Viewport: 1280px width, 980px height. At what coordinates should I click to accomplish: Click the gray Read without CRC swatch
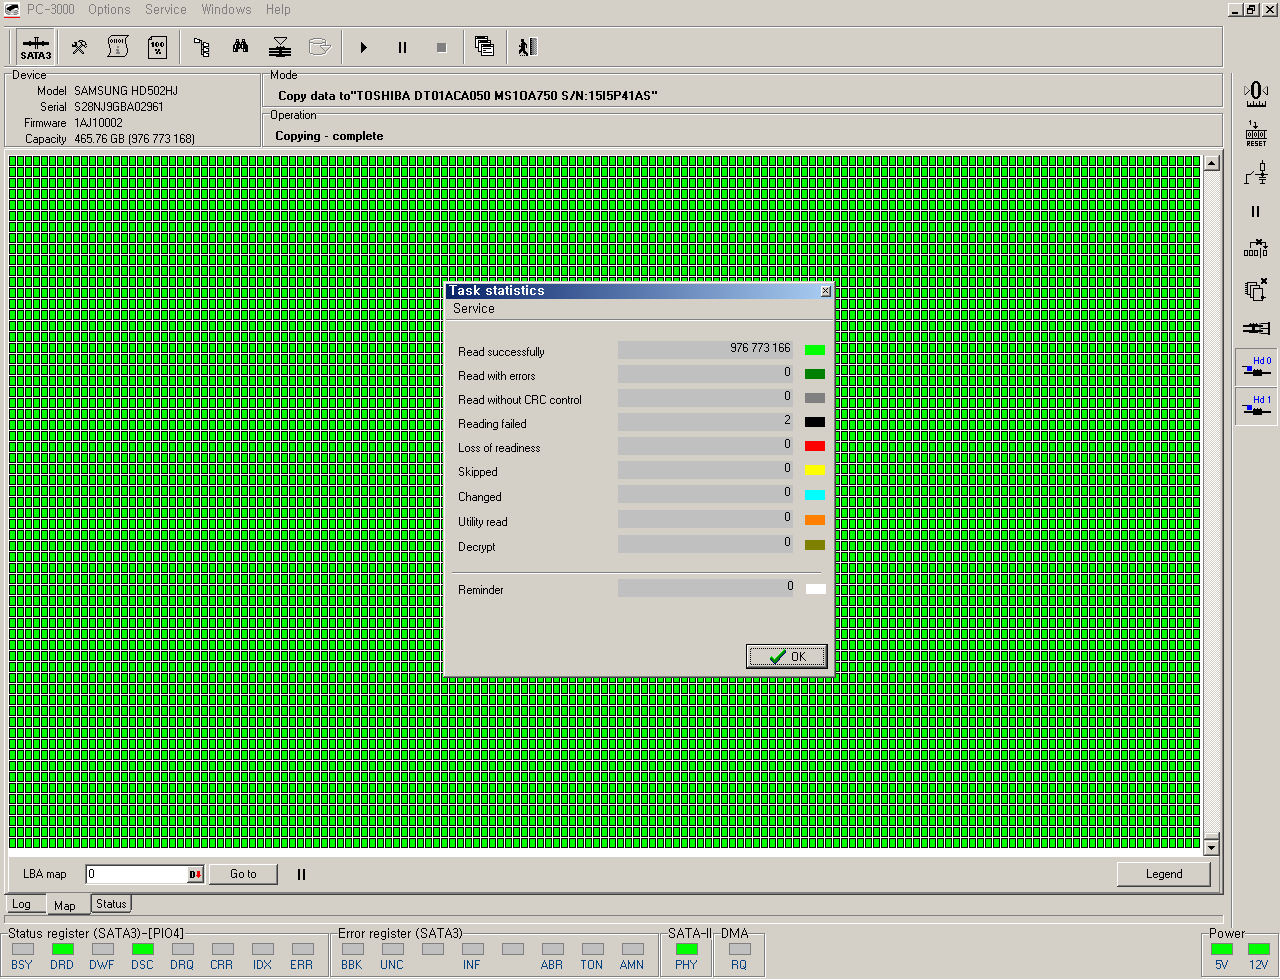(x=815, y=398)
